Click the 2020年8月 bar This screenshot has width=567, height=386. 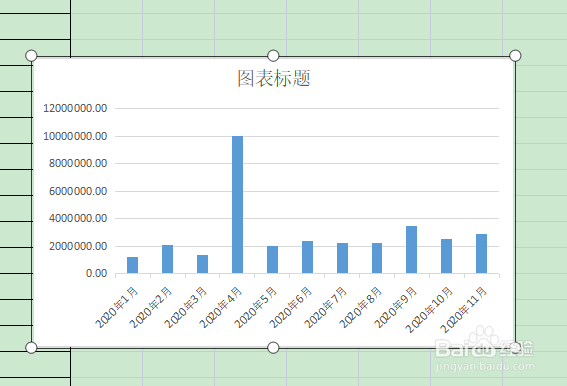[377, 258]
